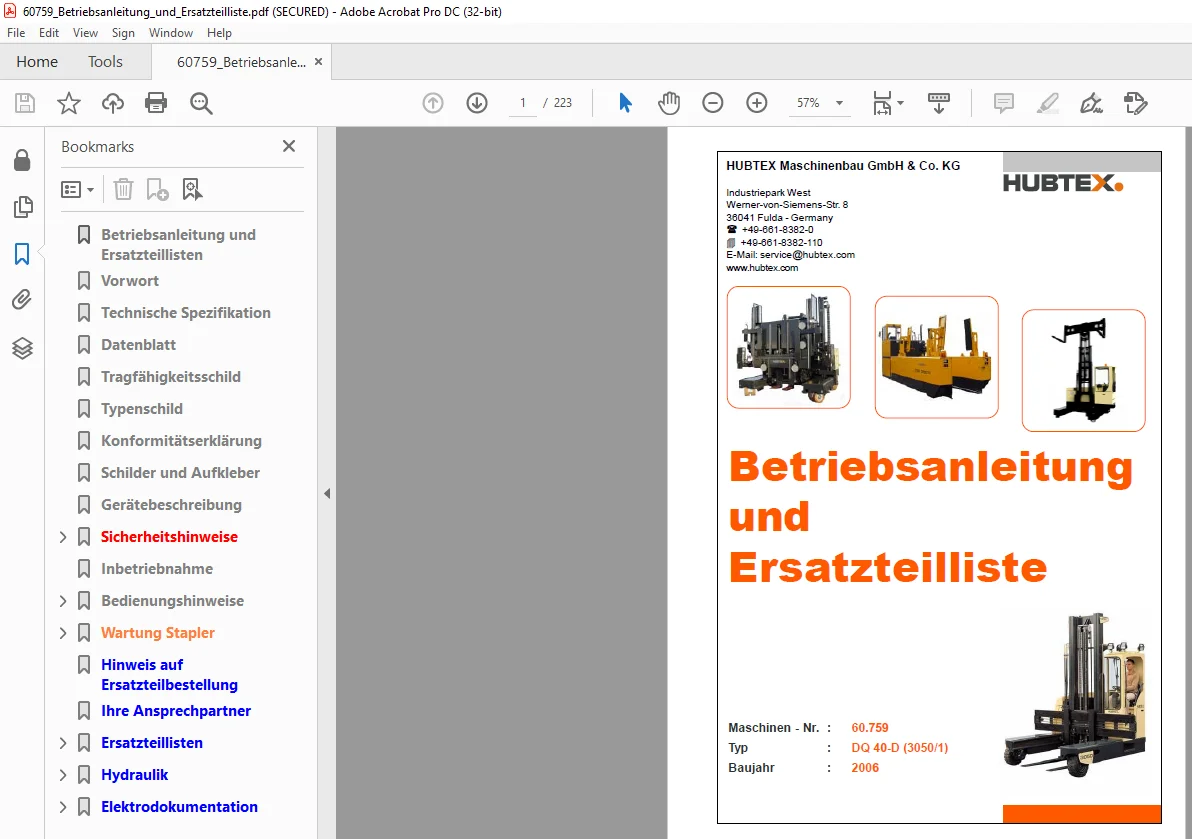
Task: Toggle the Bookmarks sidebar icon
Action: [22, 254]
